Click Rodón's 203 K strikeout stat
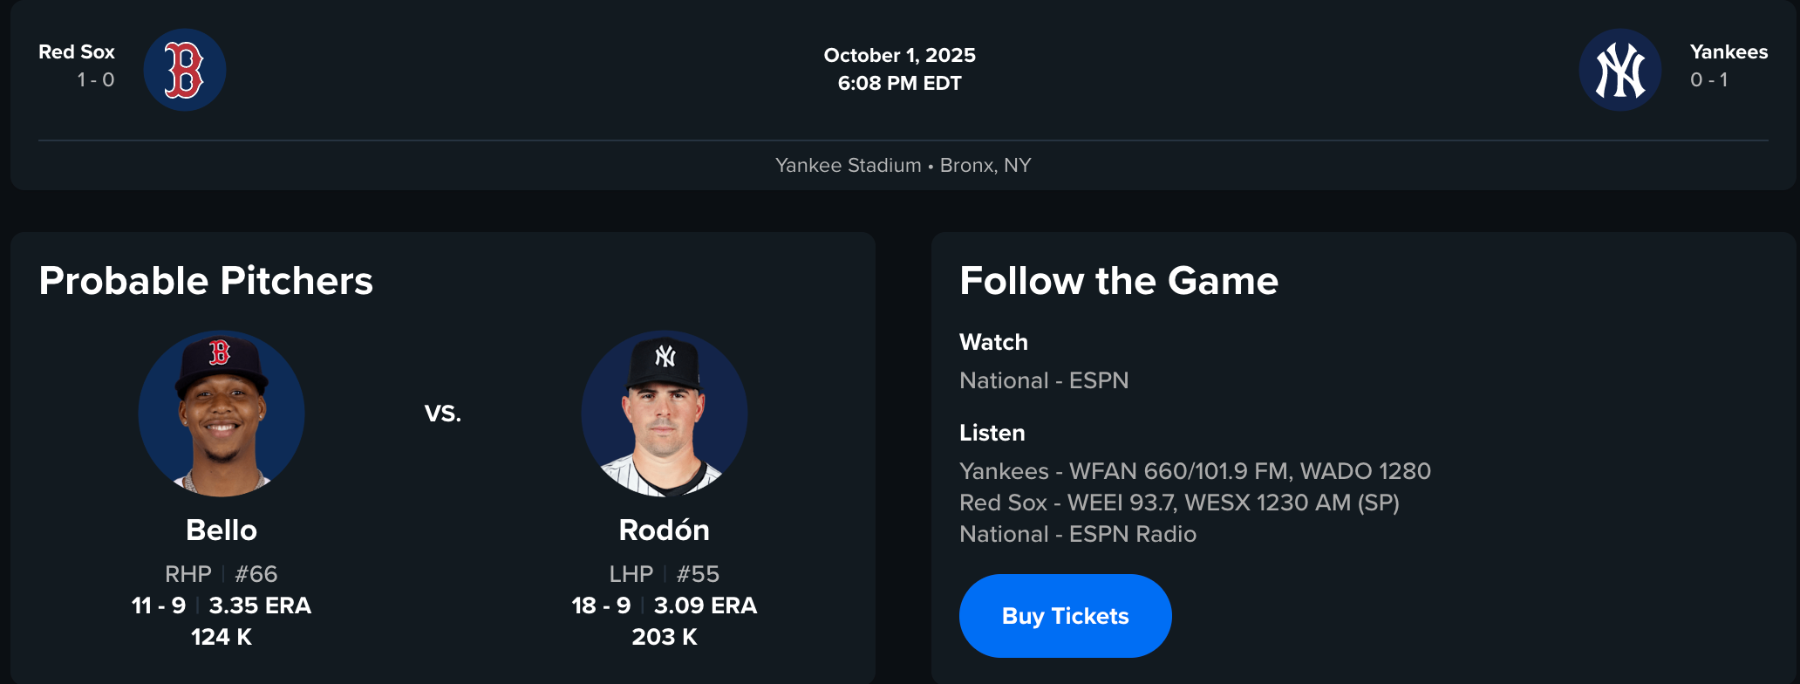The image size is (1800, 684). pyautogui.click(x=664, y=637)
